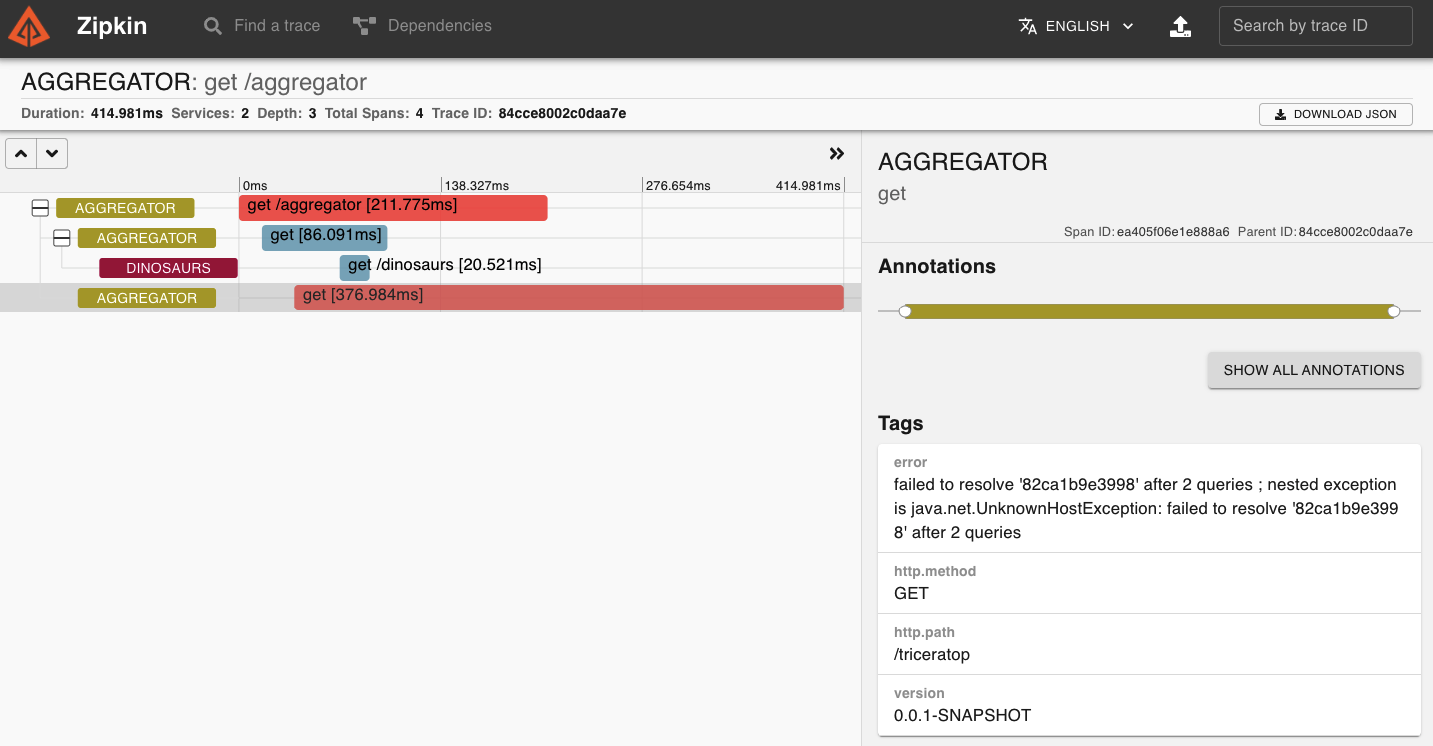1433x746 pixels.
Task: Click the SHOW ALL ANNOTATIONS button
Action: click(1314, 370)
